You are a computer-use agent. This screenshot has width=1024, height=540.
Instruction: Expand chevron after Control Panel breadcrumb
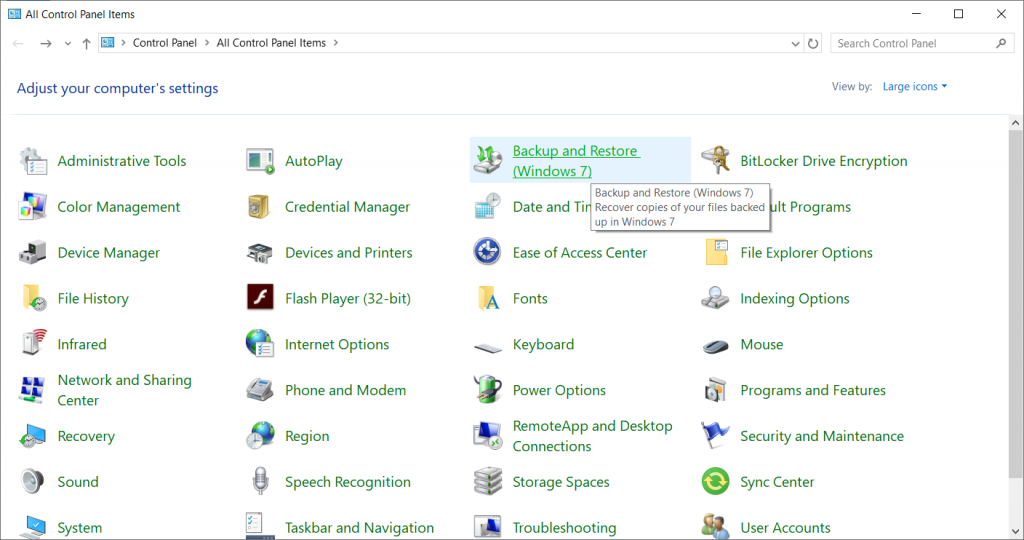coord(207,43)
